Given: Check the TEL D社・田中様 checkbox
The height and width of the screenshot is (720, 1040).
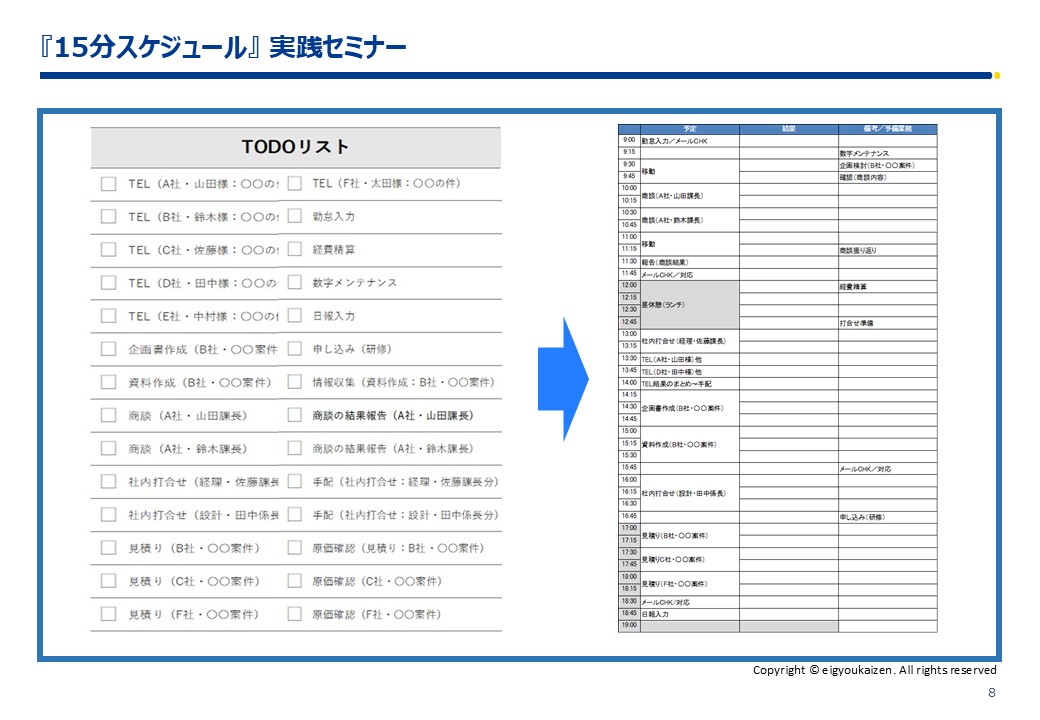Looking at the screenshot, I should tap(109, 283).
